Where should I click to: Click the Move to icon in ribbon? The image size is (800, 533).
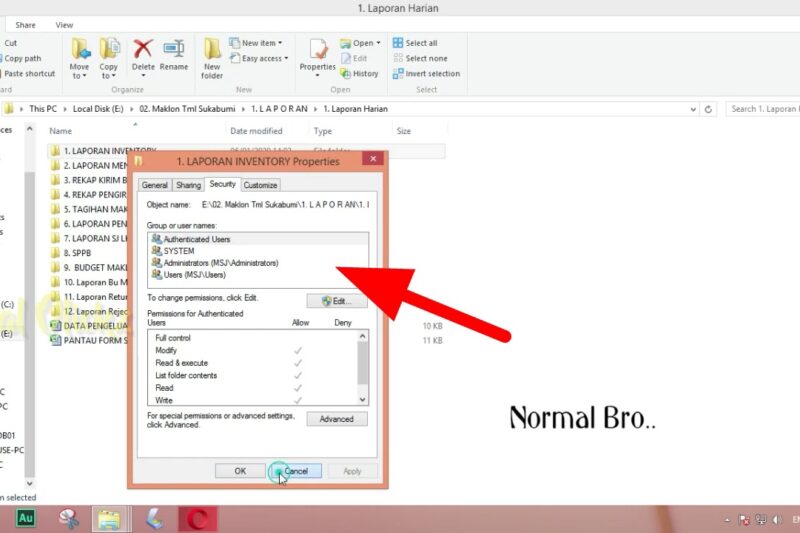point(79,56)
